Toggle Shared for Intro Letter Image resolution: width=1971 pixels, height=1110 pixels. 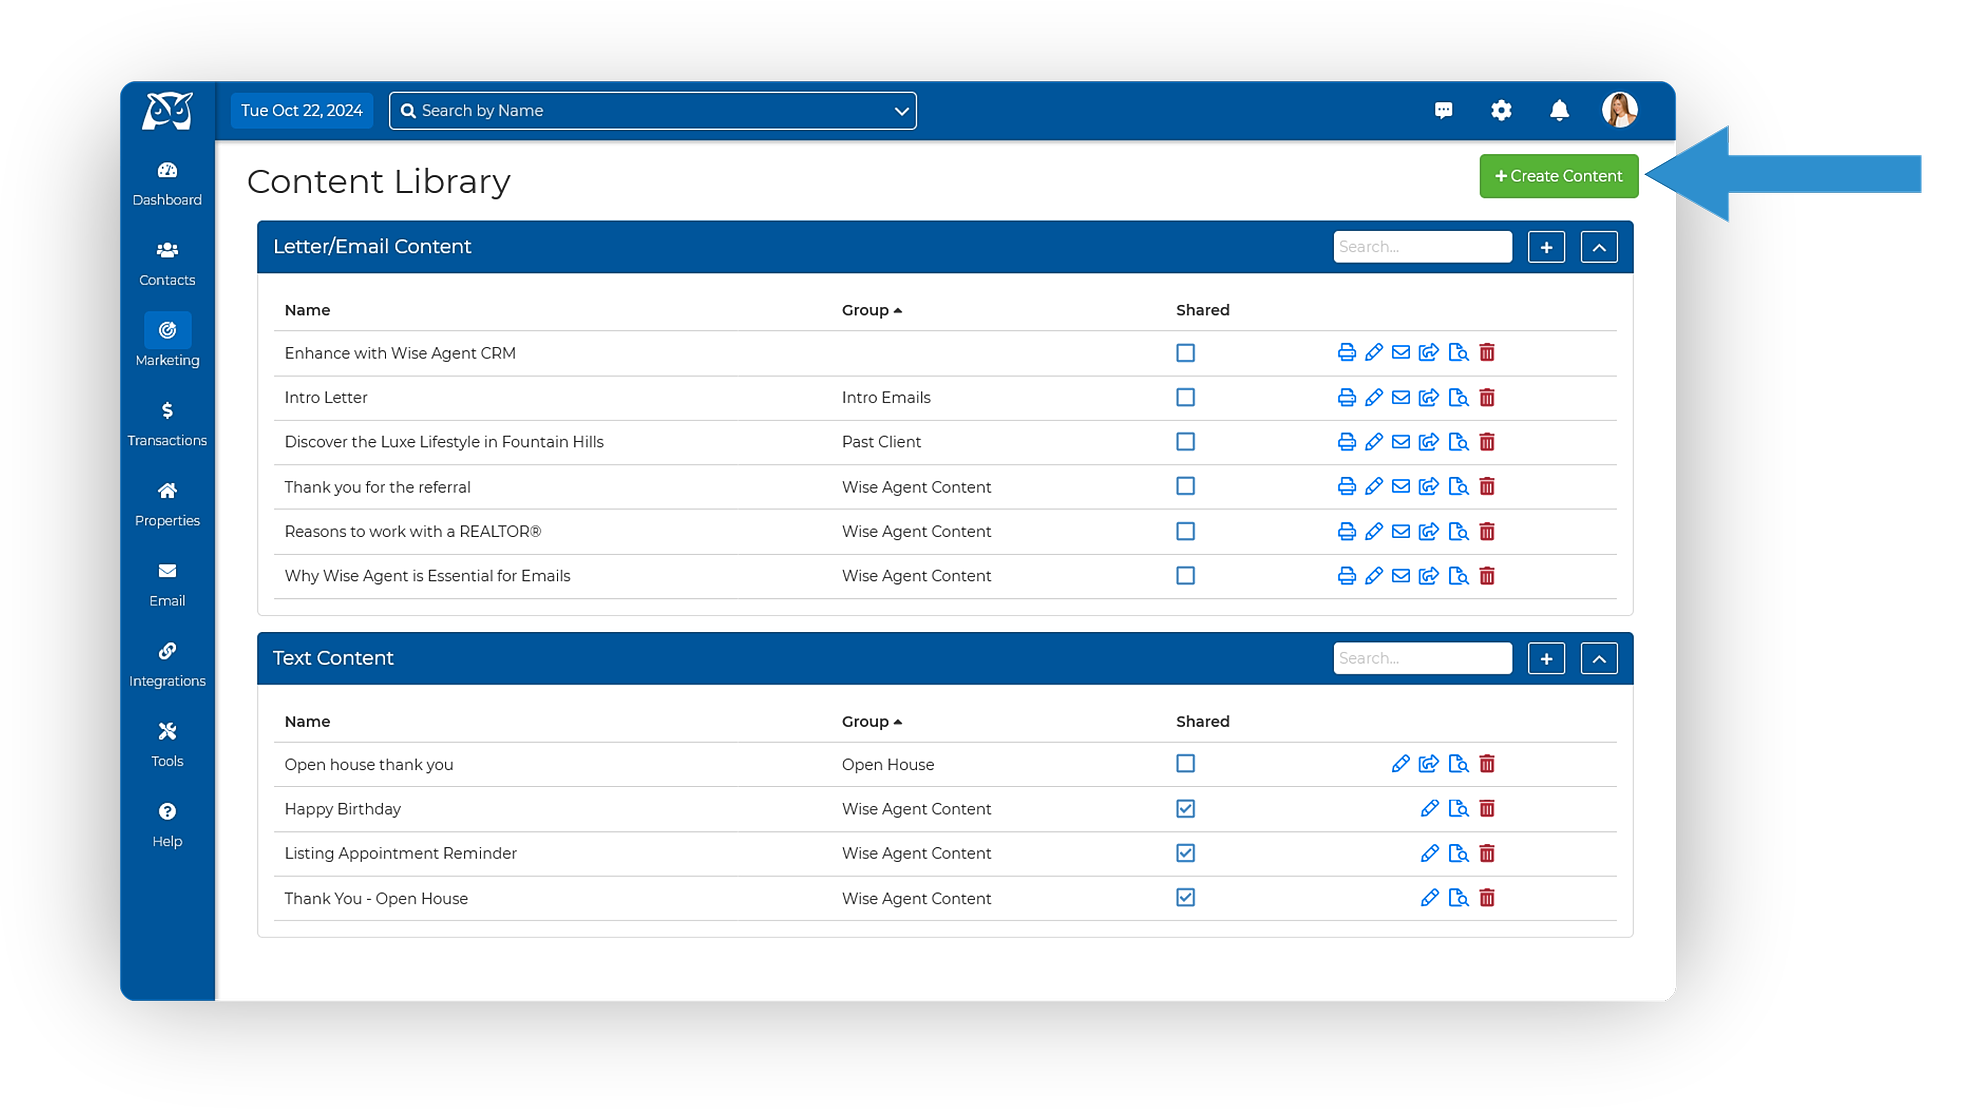point(1185,398)
